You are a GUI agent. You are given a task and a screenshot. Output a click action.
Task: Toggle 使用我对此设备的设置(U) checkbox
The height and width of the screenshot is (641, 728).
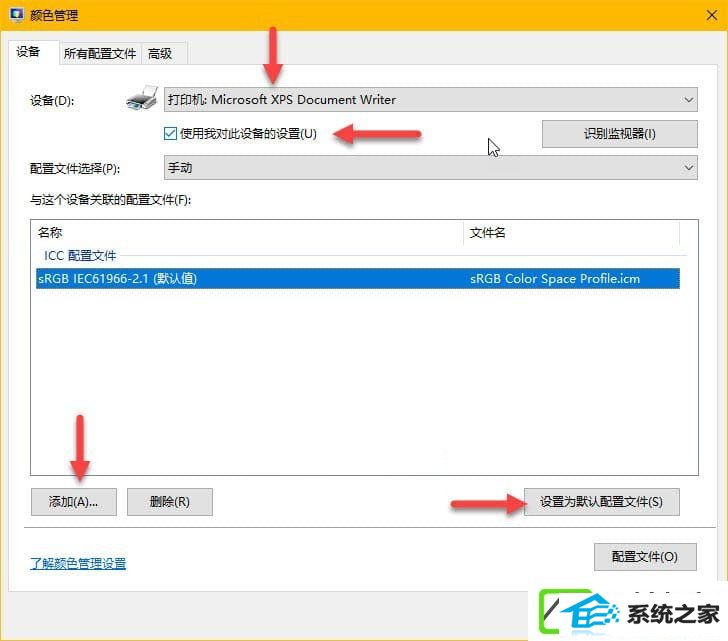[x=170, y=134]
